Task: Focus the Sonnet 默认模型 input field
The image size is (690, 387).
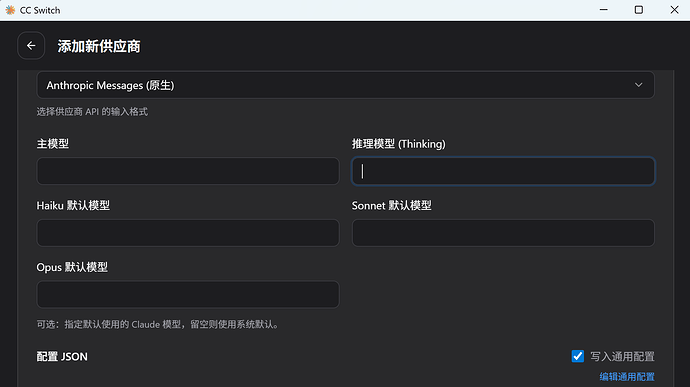Action: coord(503,232)
